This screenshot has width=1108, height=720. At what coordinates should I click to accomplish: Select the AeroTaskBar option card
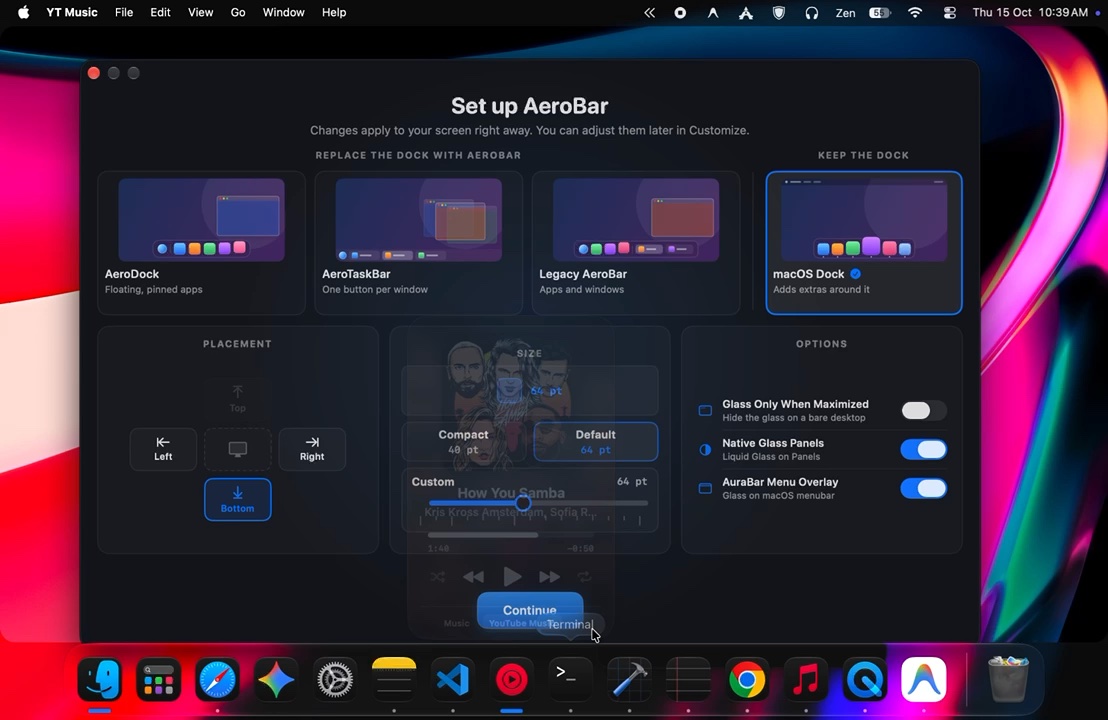pyautogui.click(x=418, y=242)
